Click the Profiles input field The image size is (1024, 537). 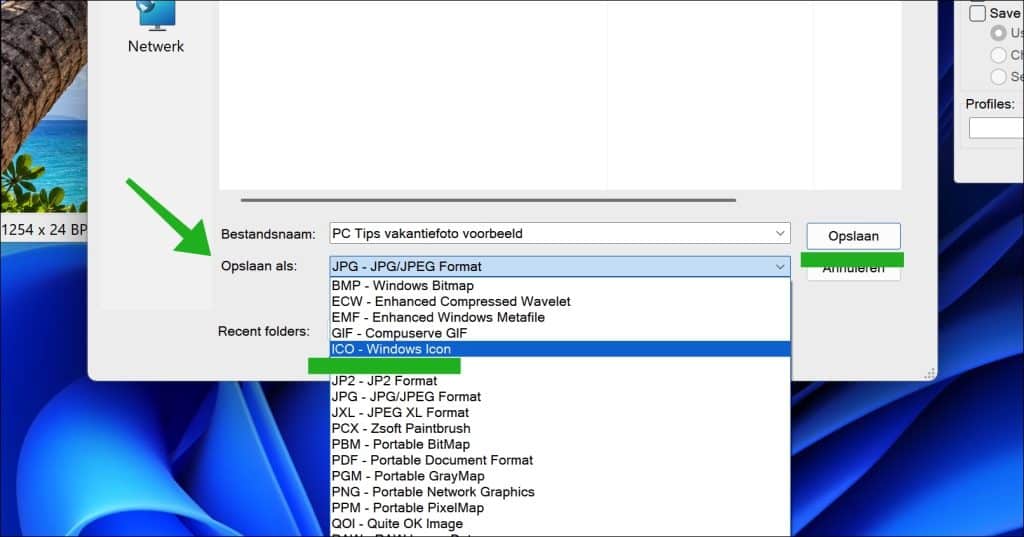coord(996,128)
